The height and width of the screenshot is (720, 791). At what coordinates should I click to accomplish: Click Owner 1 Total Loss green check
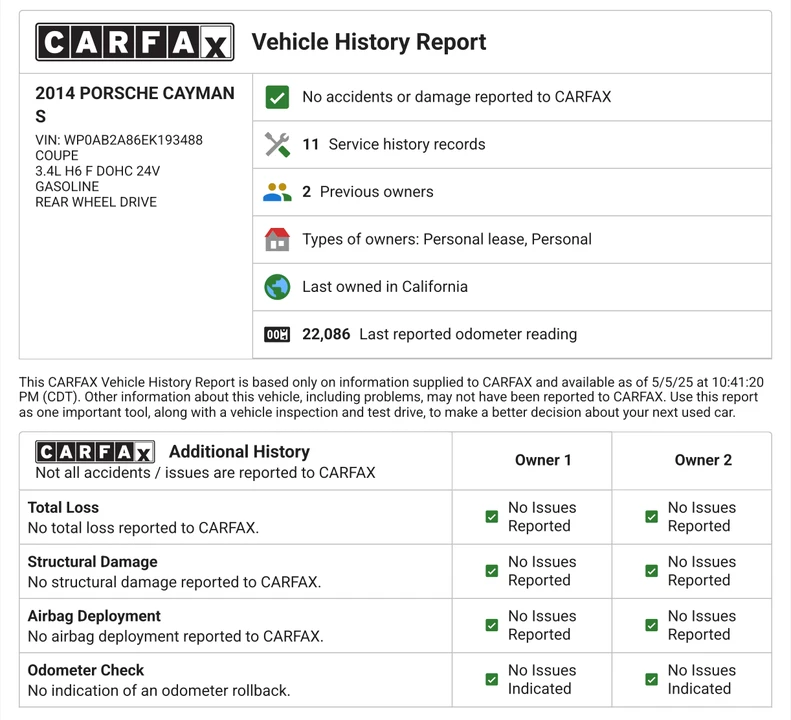coord(491,517)
